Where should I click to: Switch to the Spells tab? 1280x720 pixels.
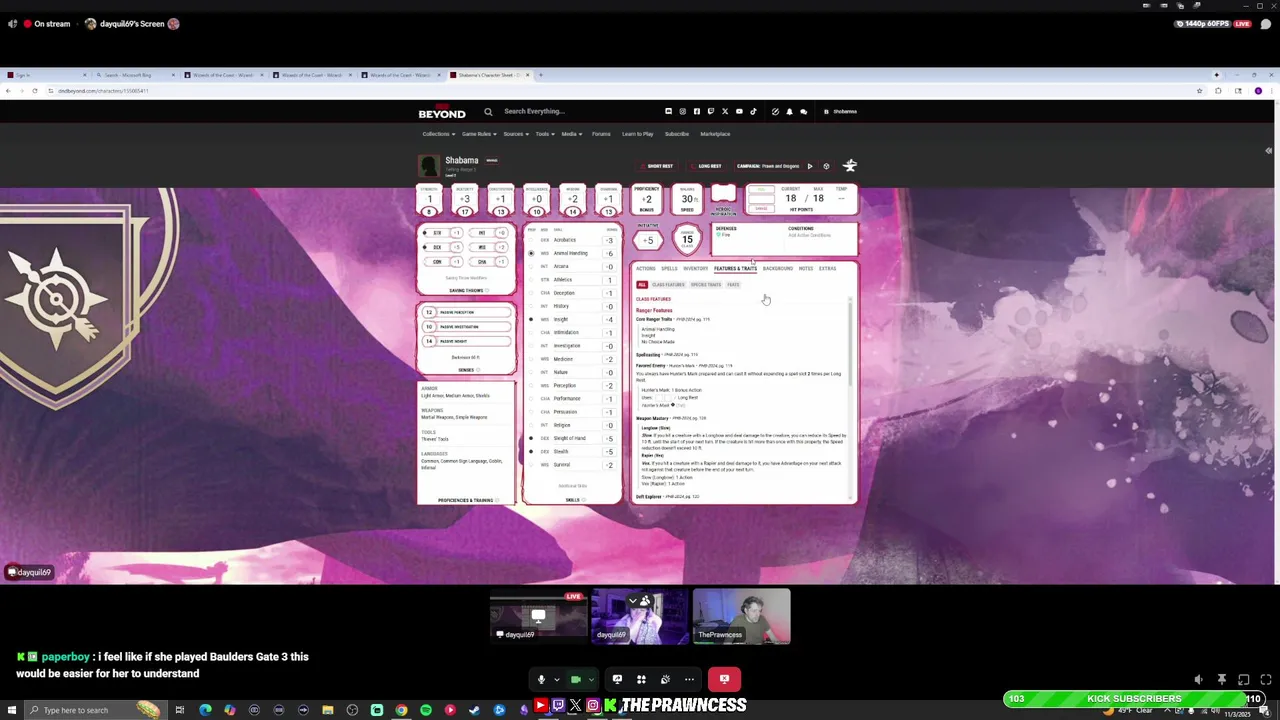pos(669,269)
